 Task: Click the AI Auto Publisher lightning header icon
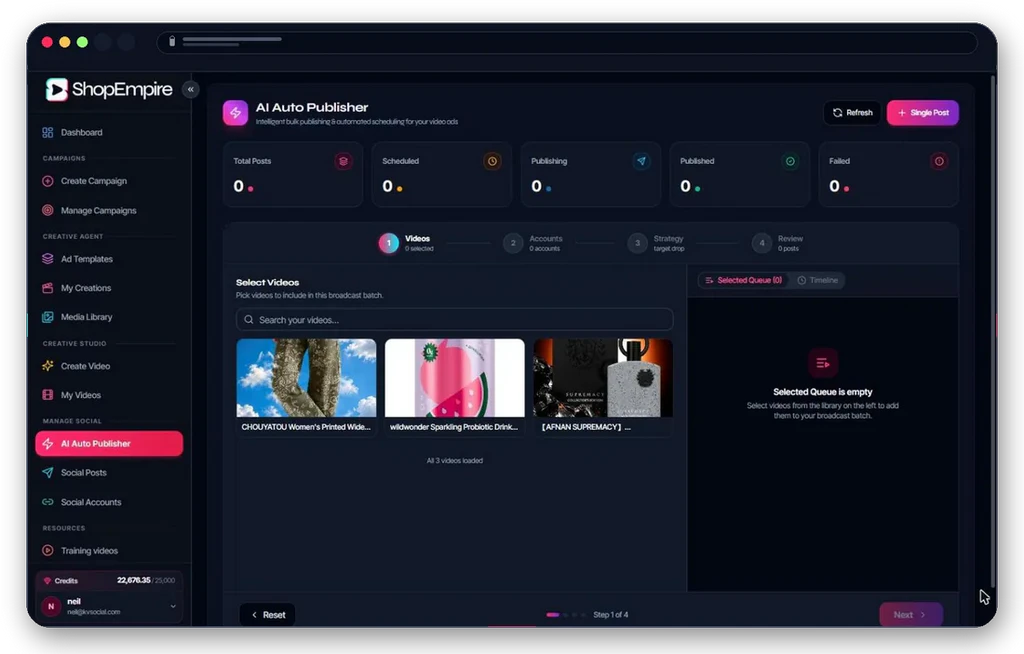click(x=236, y=112)
